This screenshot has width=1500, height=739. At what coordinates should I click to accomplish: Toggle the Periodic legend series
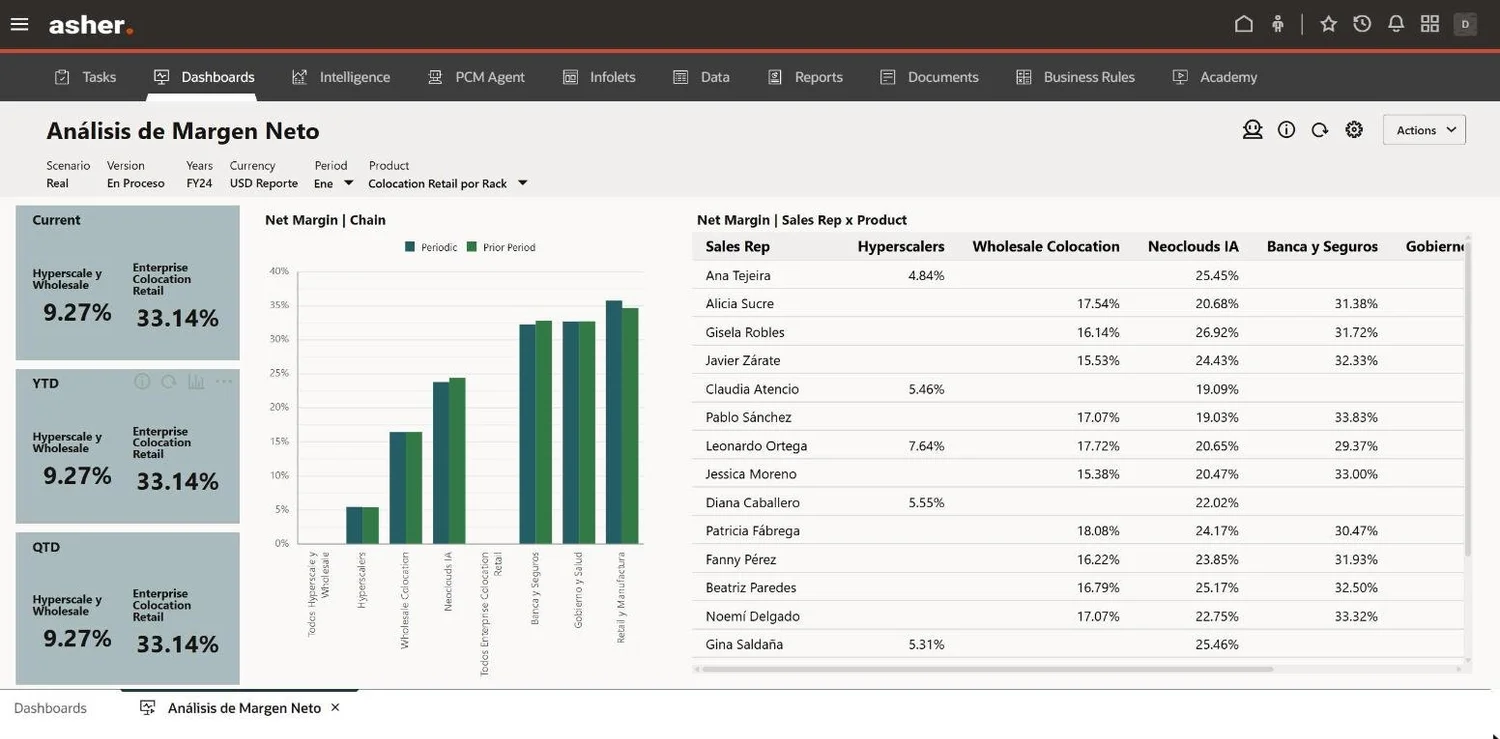431,247
